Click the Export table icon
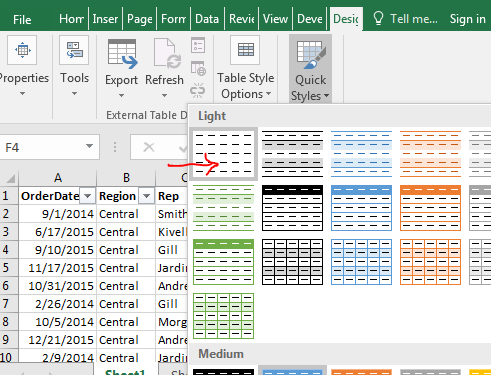491x375 pixels. 121,53
